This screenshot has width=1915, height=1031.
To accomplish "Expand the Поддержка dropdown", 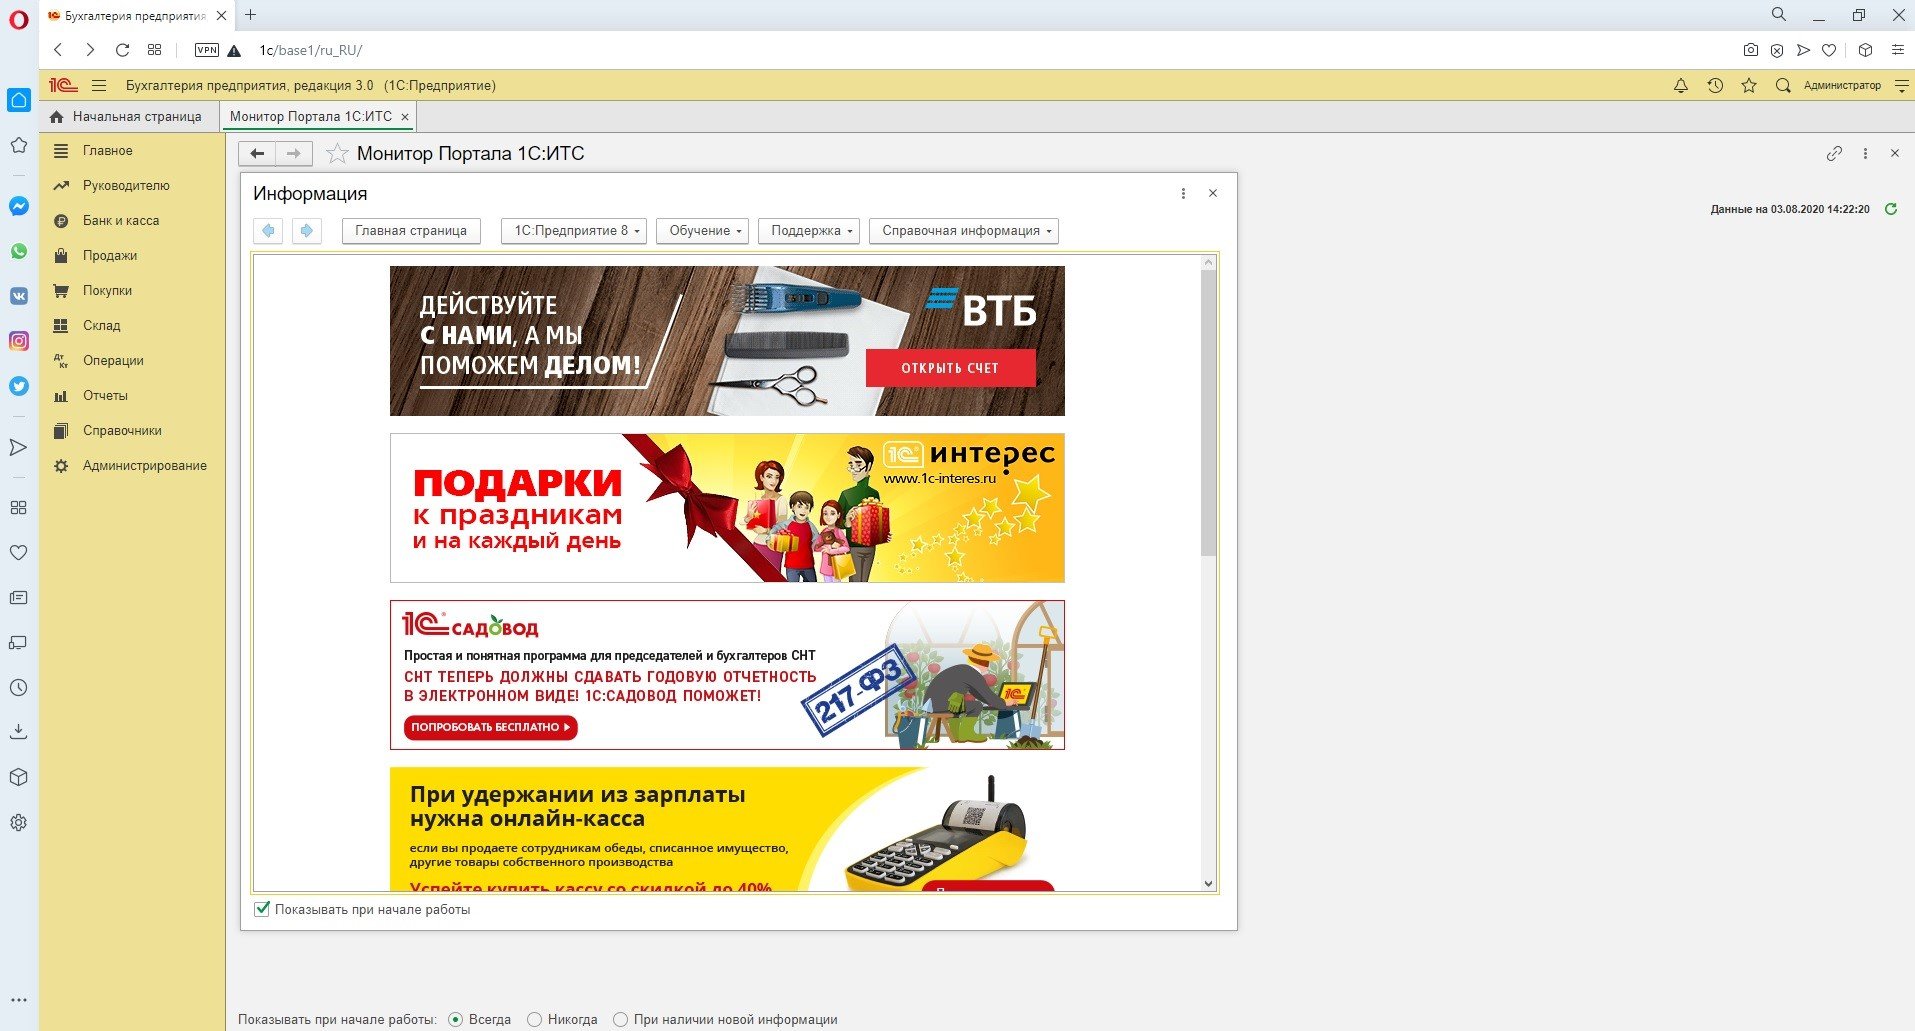I will click(x=809, y=231).
